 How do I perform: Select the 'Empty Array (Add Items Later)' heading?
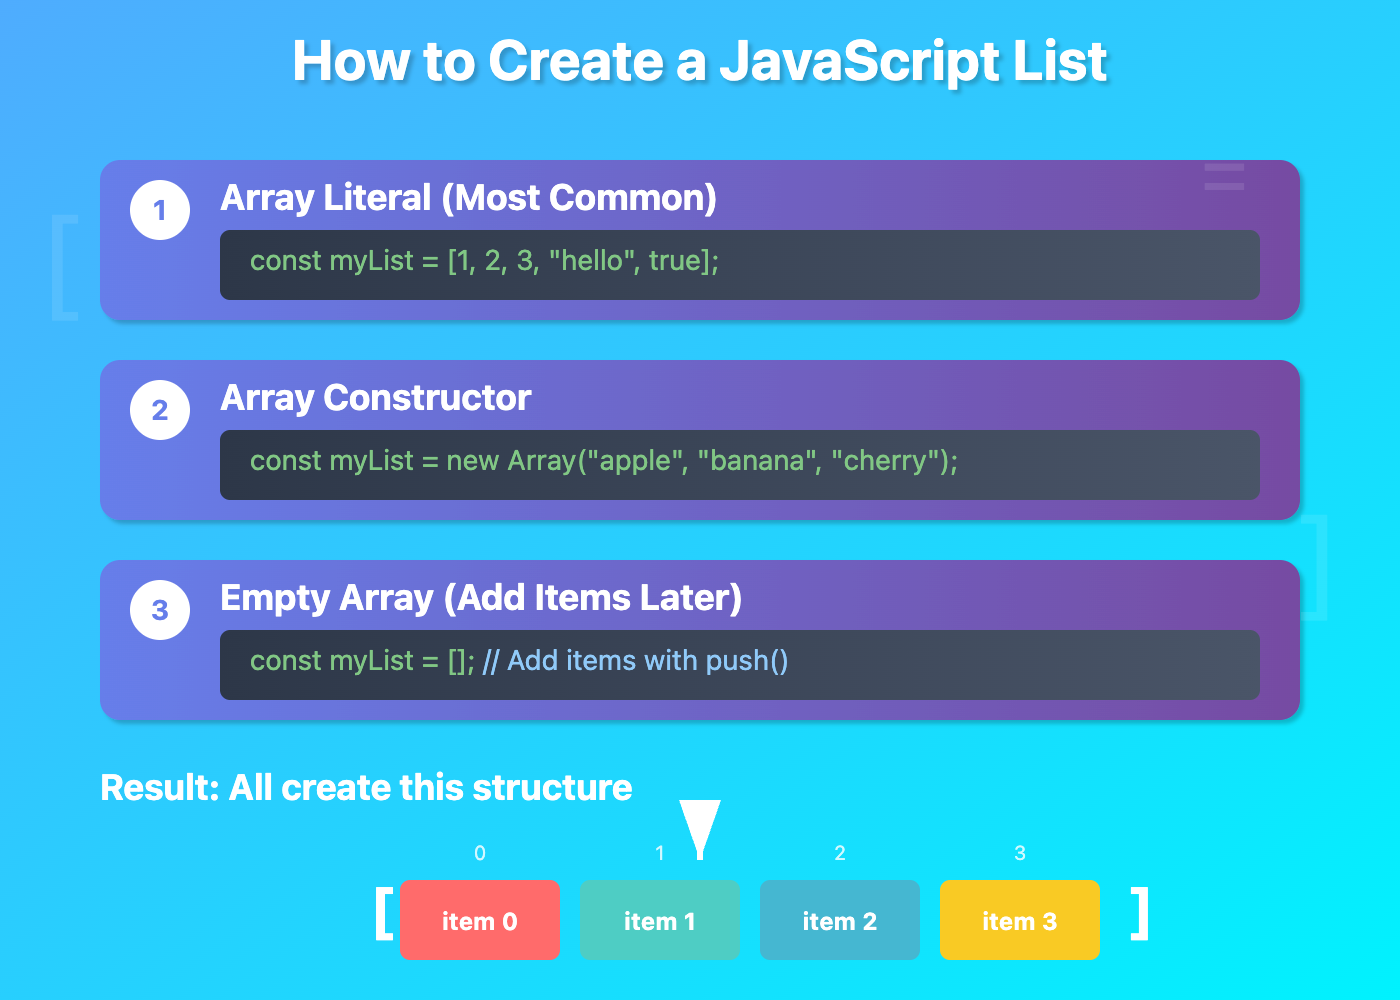pyautogui.click(x=481, y=598)
